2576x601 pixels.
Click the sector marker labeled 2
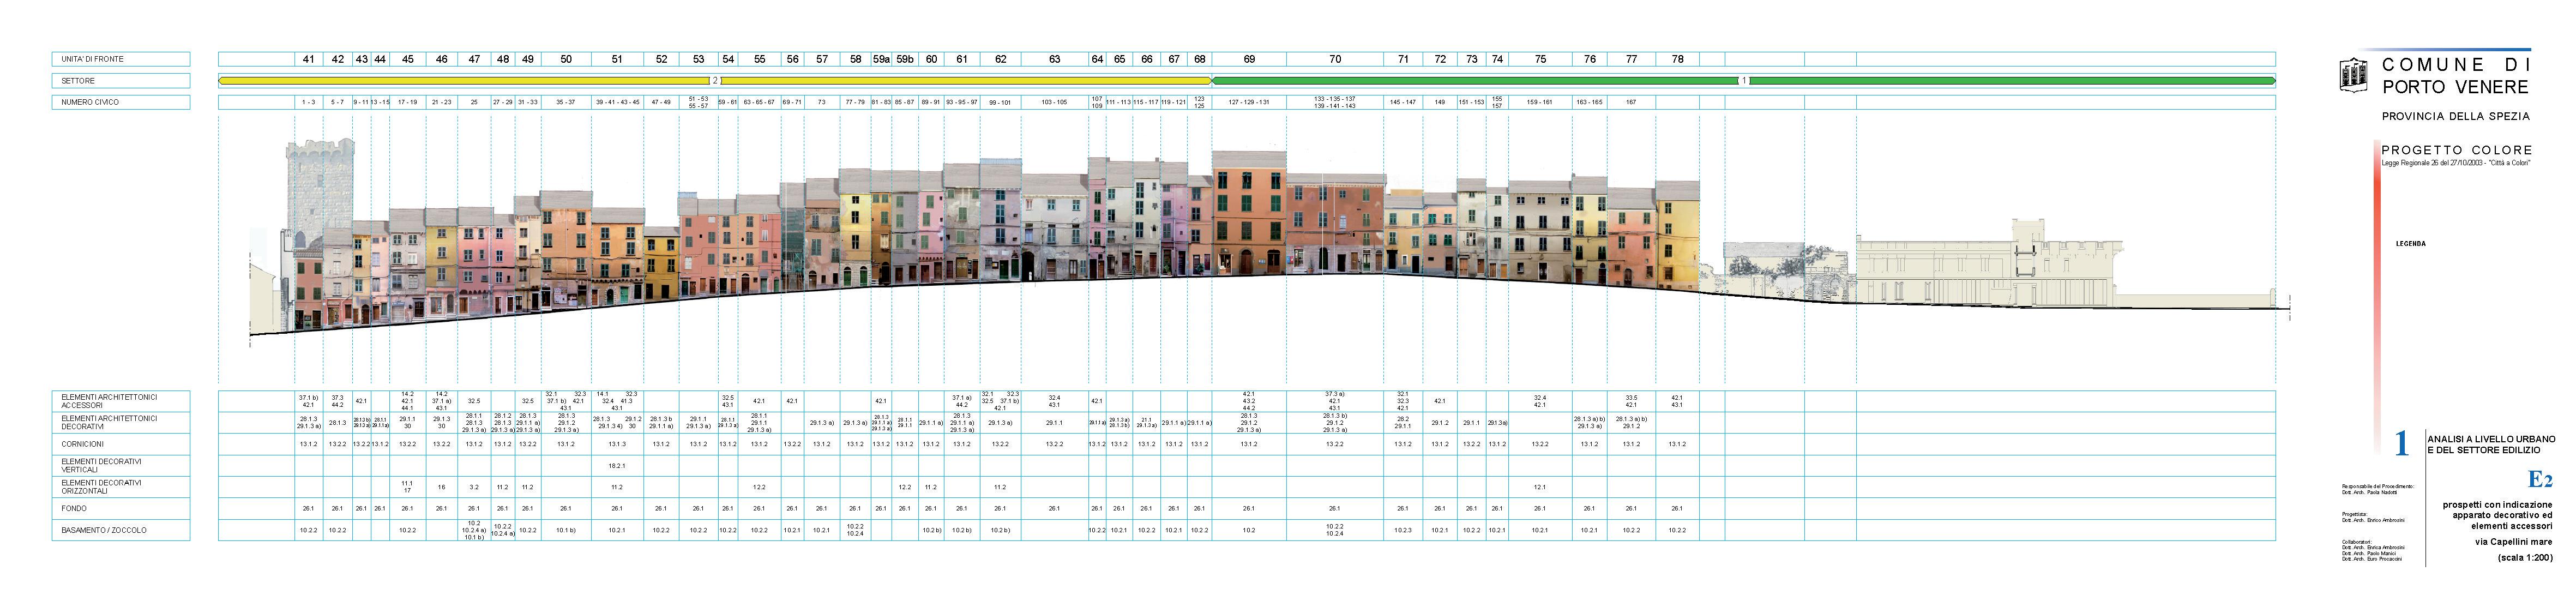pyautogui.click(x=714, y=80)
